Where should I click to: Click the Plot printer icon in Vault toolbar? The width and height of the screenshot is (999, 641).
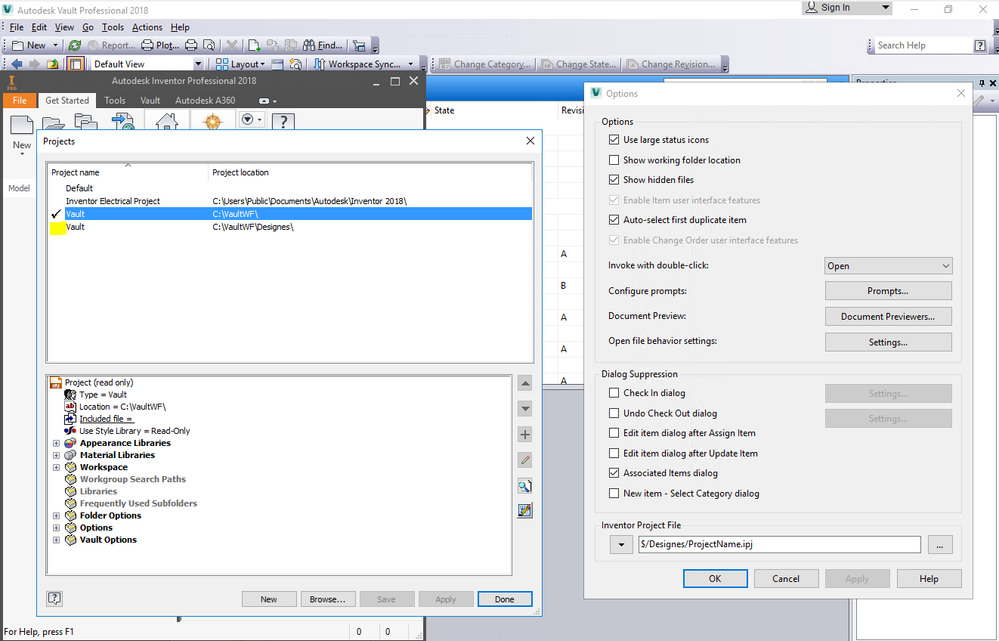pyautogui.click(x=147, y=45)
